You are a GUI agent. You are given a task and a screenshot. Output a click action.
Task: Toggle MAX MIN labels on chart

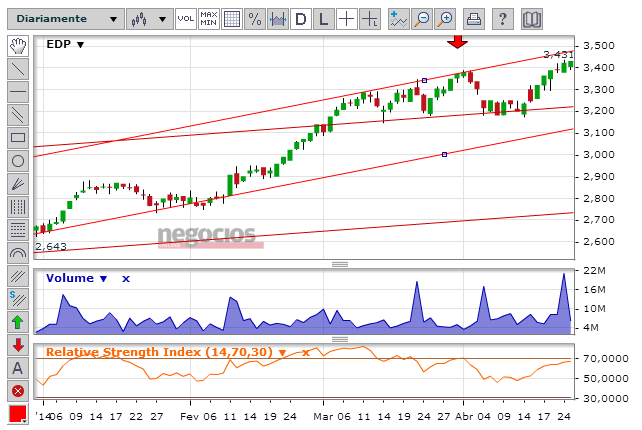click(209, 19)
